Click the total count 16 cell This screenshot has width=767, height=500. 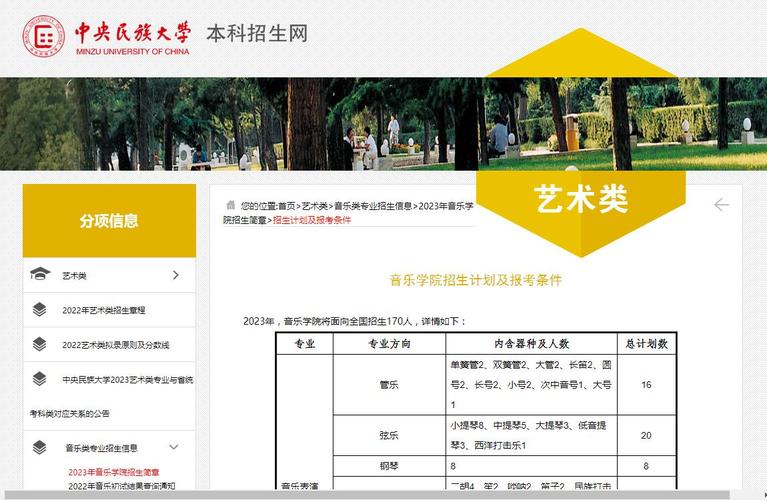click(x=647, y=385)
